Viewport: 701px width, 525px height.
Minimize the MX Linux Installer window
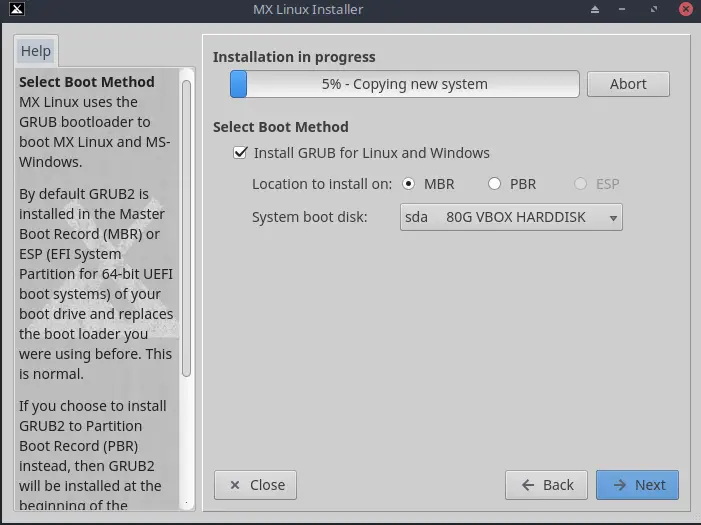pyautogui.click(x=622, y=9)
